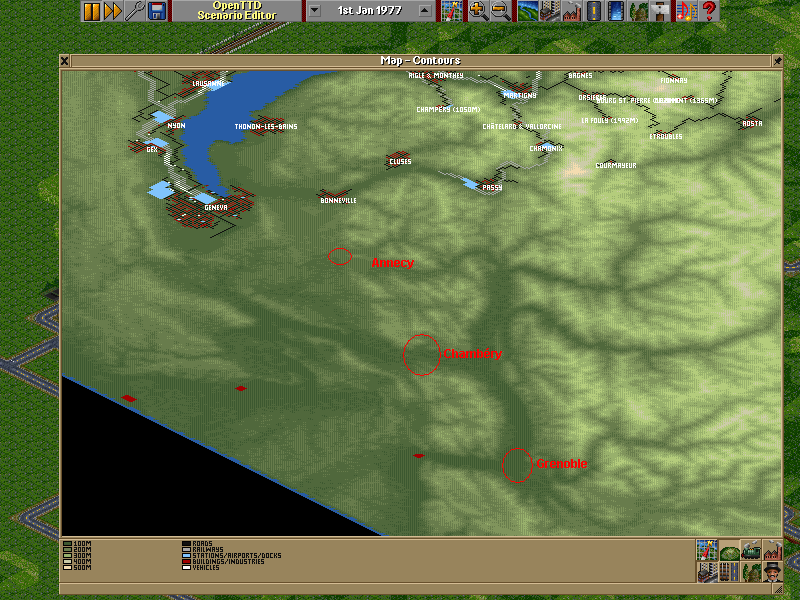Viewport: 800px width, 600px height.
Task: Click the OpenTTD Scenario Editor title panel
Action: tap(237, 11)
